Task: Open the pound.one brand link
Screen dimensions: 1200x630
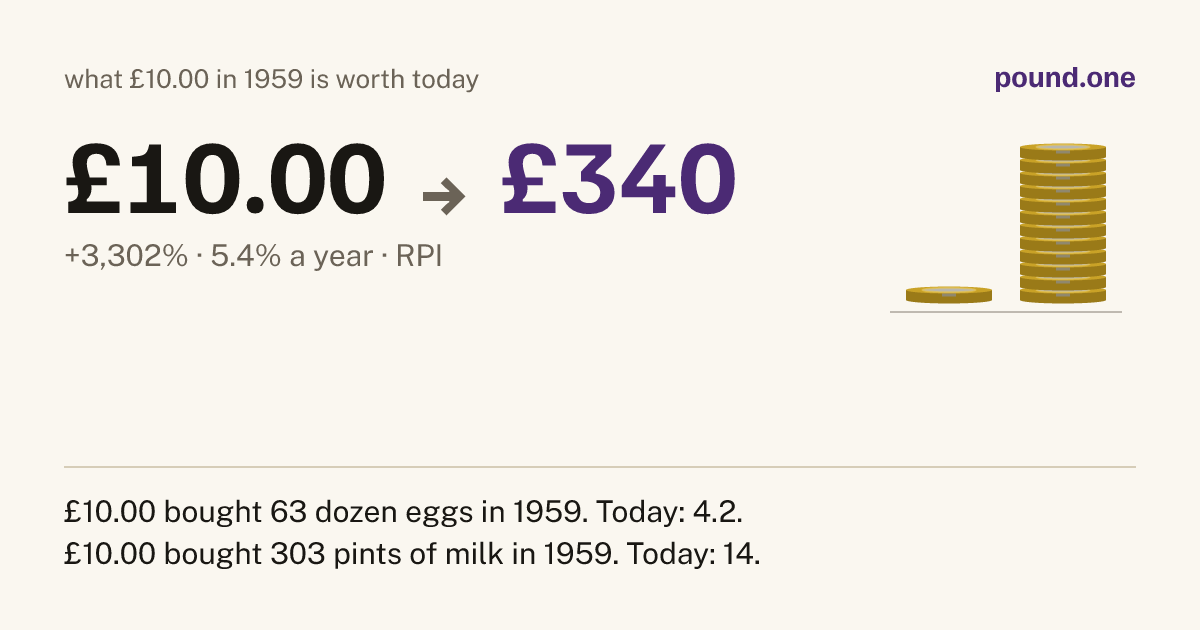Action: [x=1065, y=79]
